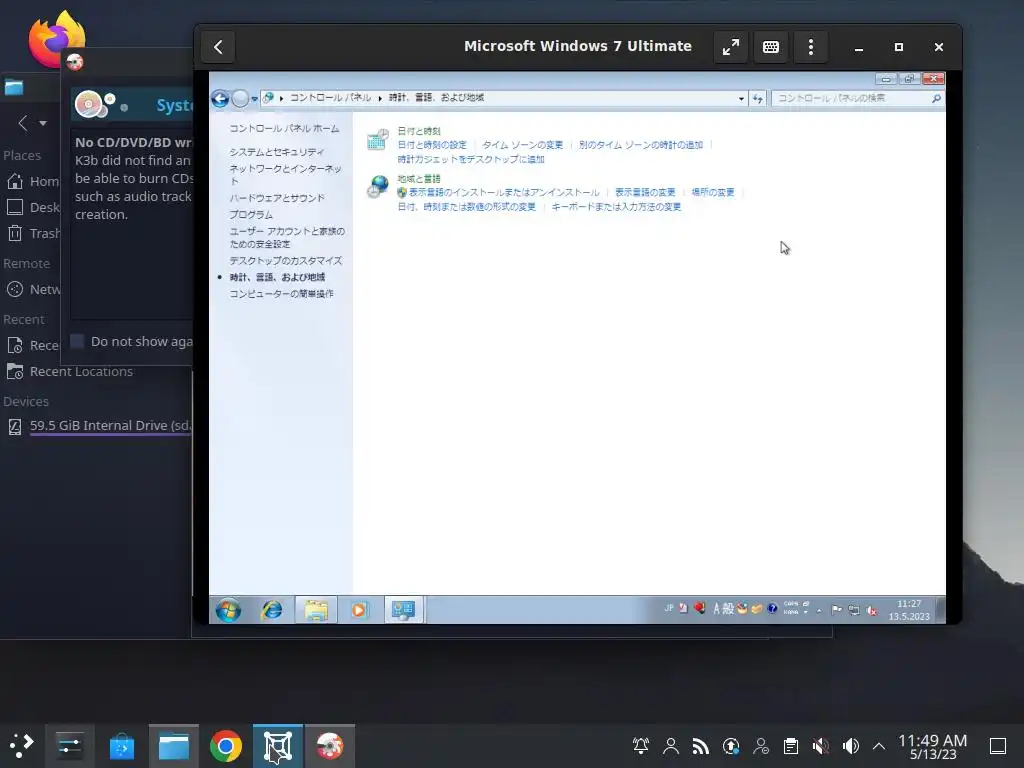1024x768 pixels.
Task: Open Windows Explorer folder in Windows 7 taskbar
Action: [x=316, y=610]
